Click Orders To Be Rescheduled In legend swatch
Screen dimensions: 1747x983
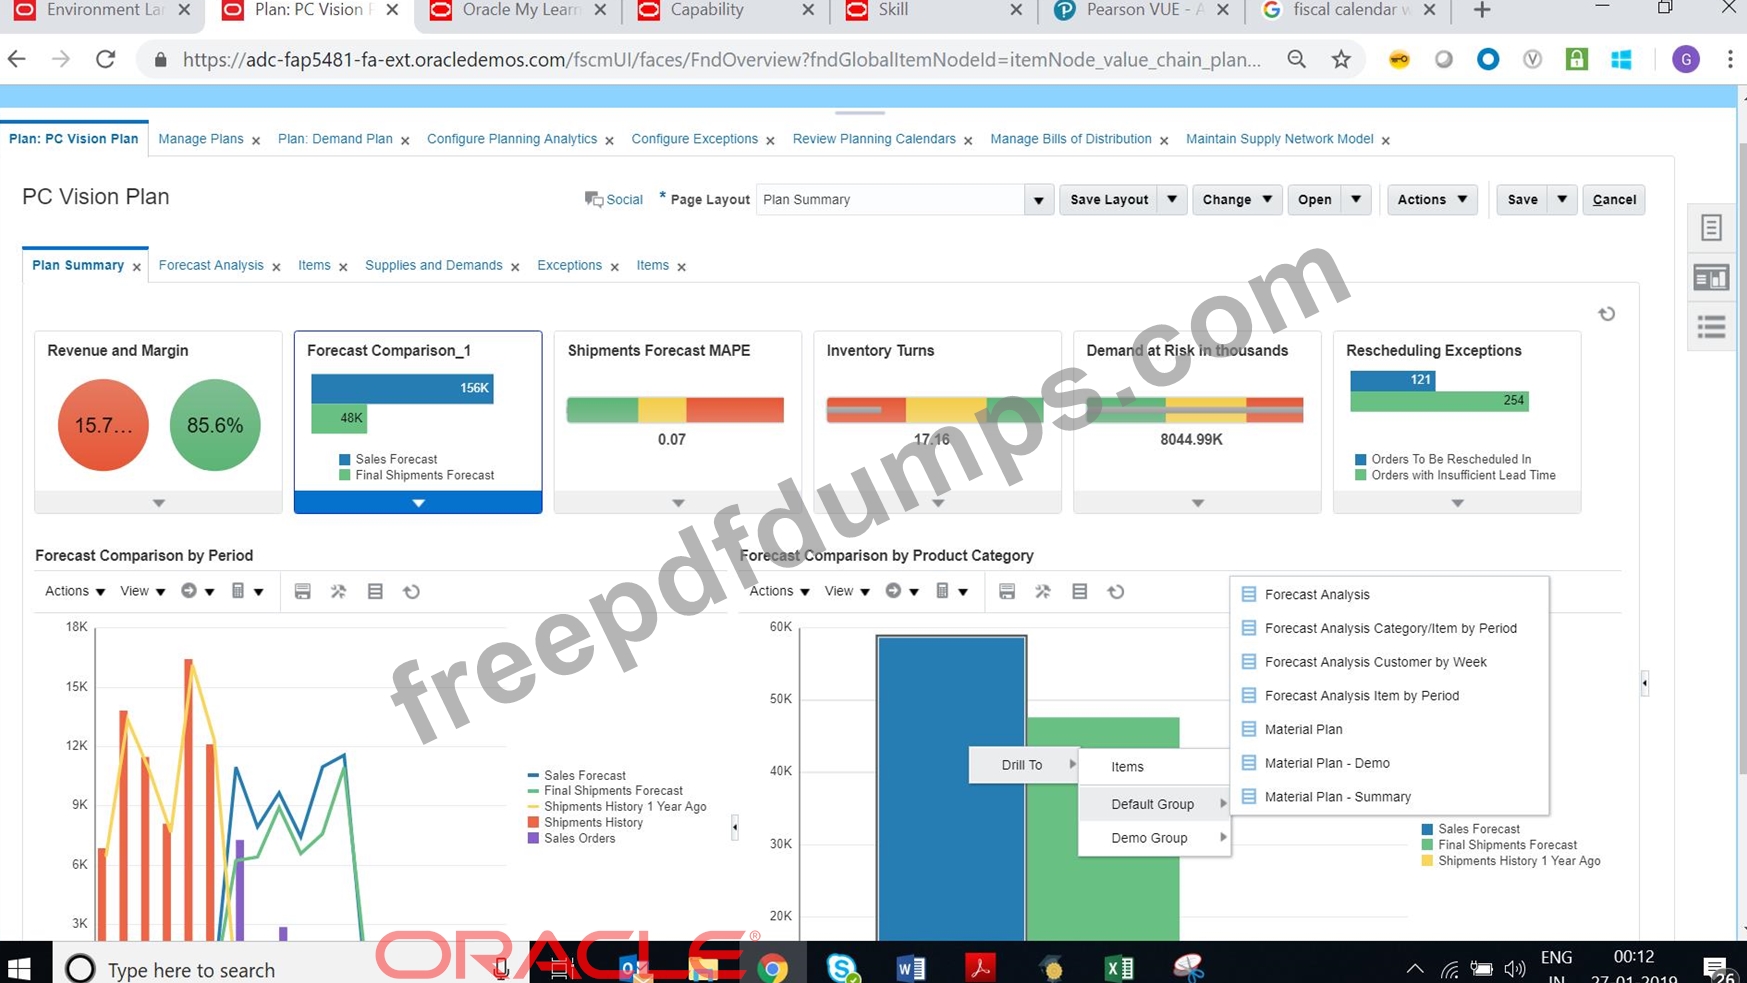[1360, 460]
